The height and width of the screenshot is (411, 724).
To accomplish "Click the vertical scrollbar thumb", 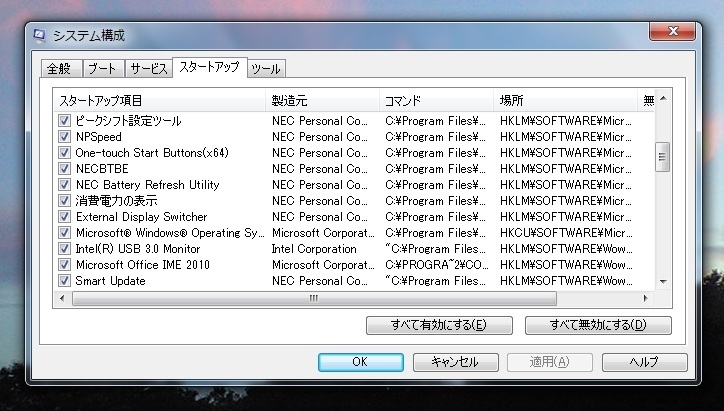I will coord(663,157).
